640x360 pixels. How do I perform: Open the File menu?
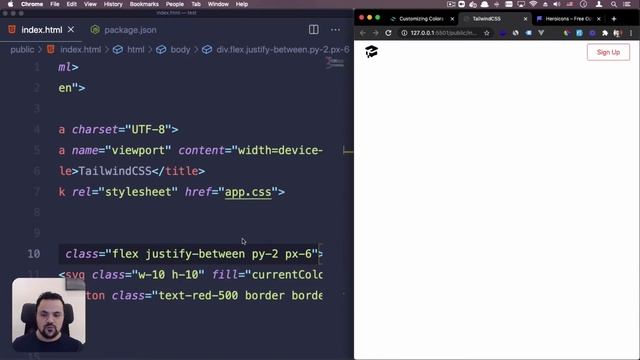pyautogui.click(x=55, y=4)
